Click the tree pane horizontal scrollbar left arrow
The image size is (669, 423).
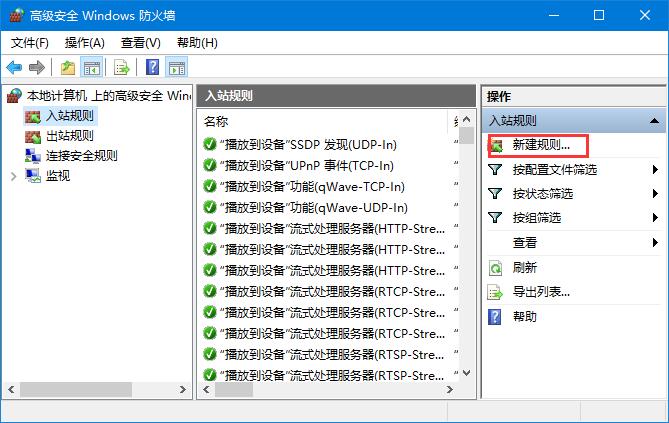[11, 389]
